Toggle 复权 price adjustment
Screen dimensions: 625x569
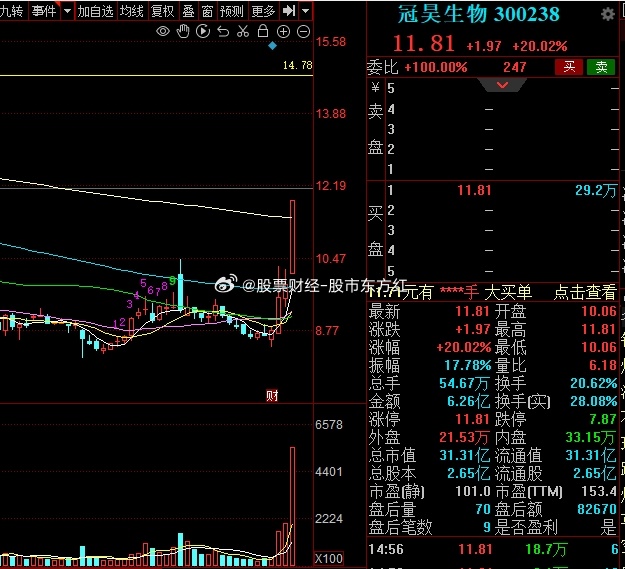tap(162, 11)
